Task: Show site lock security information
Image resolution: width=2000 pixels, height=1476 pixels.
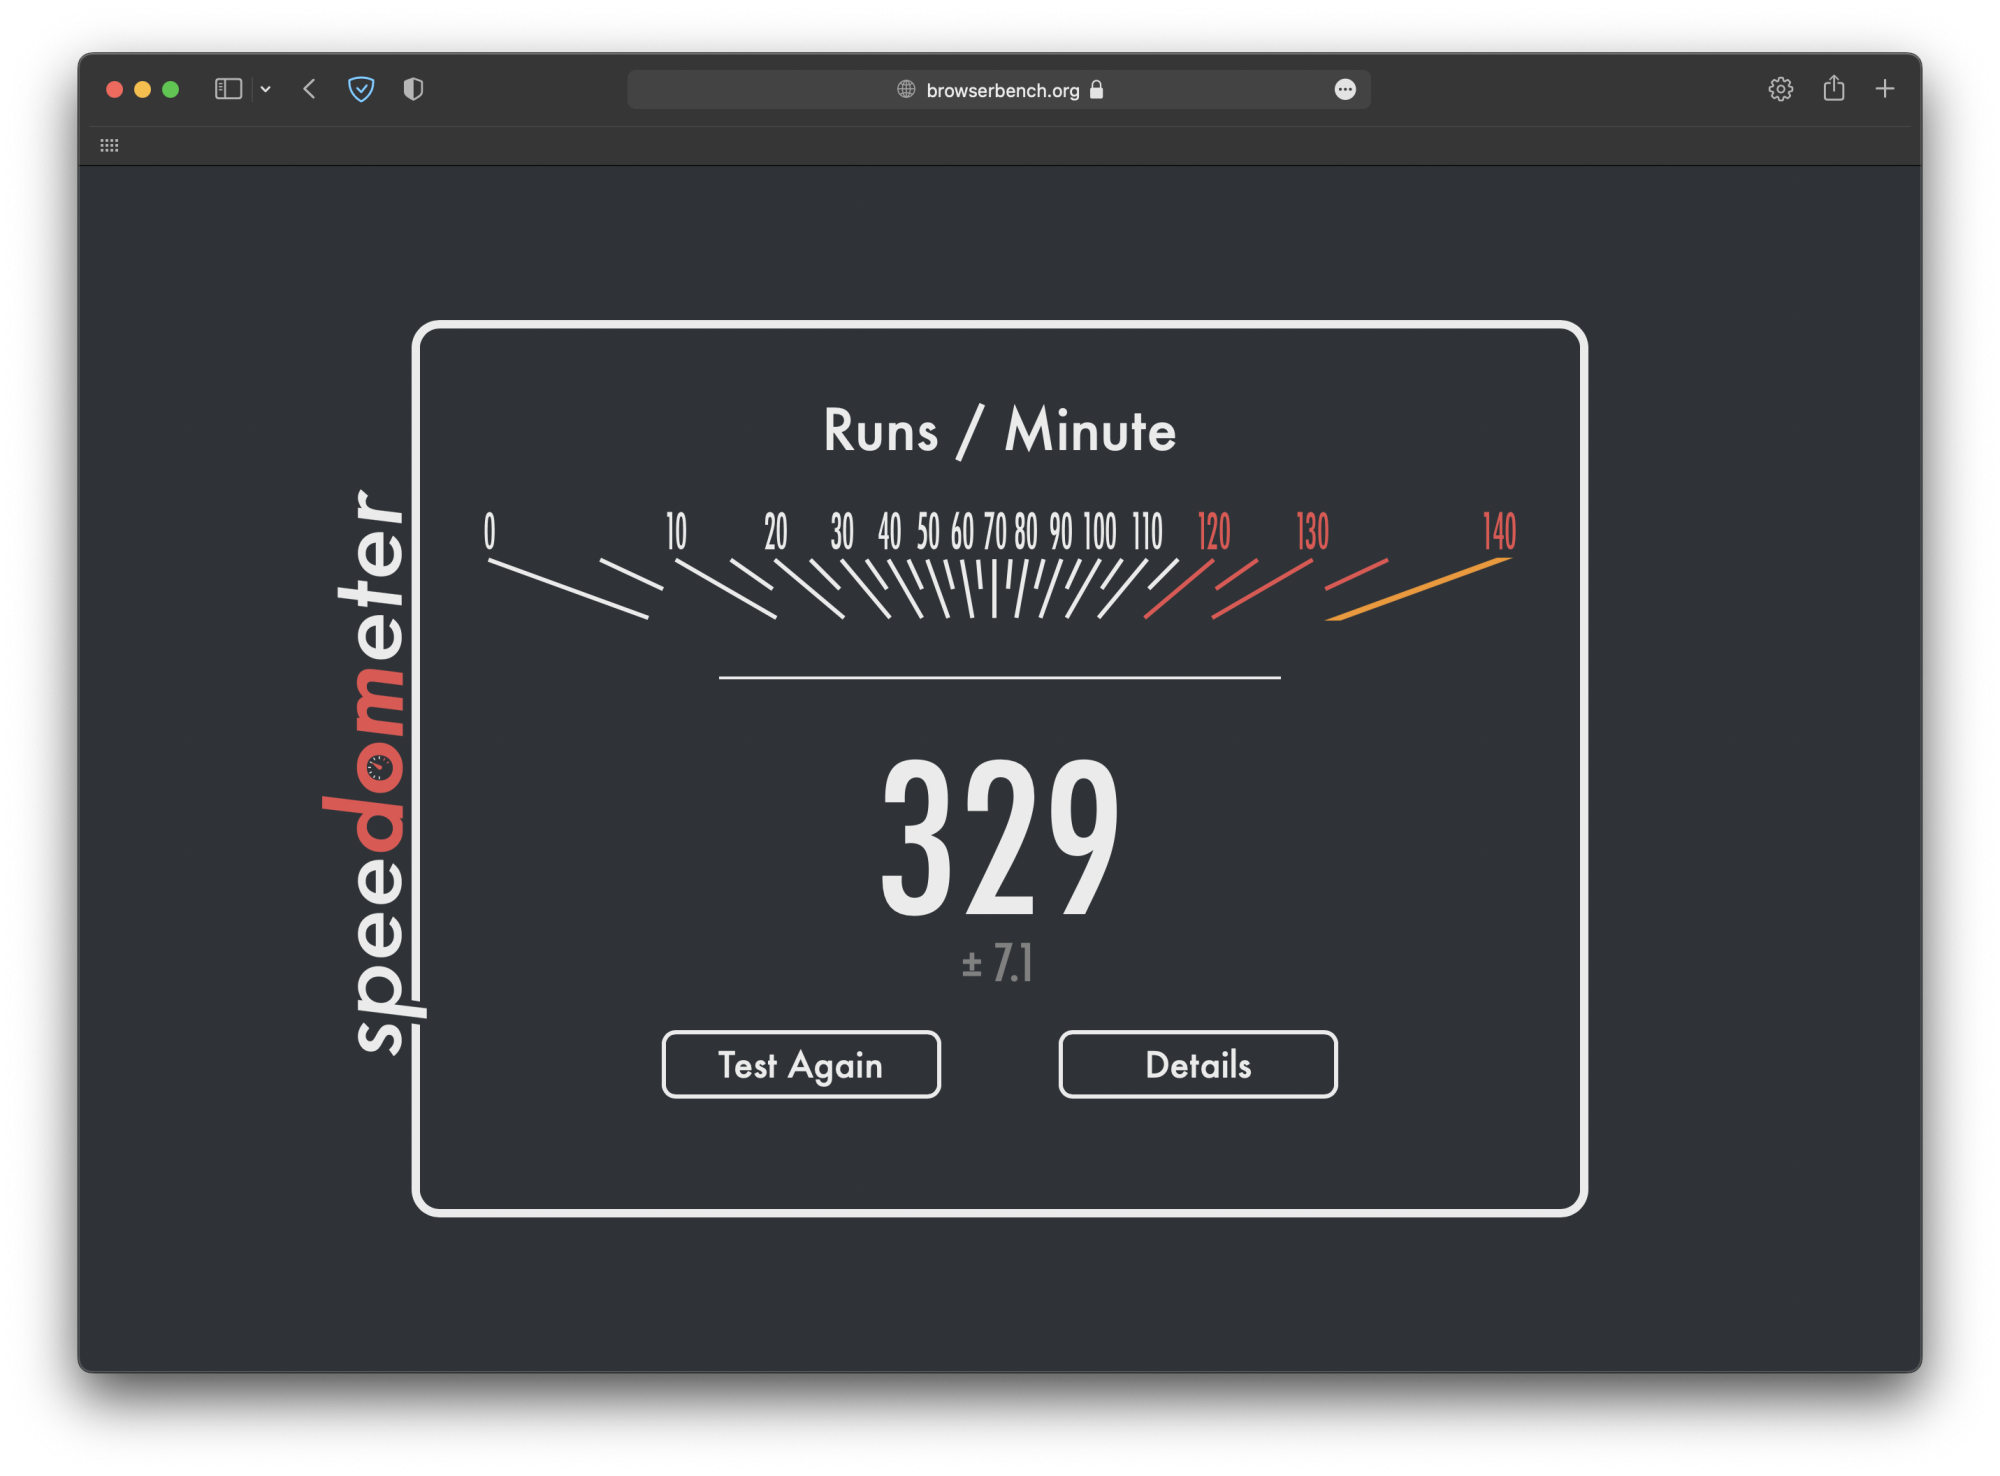Action: point(1097,90)
